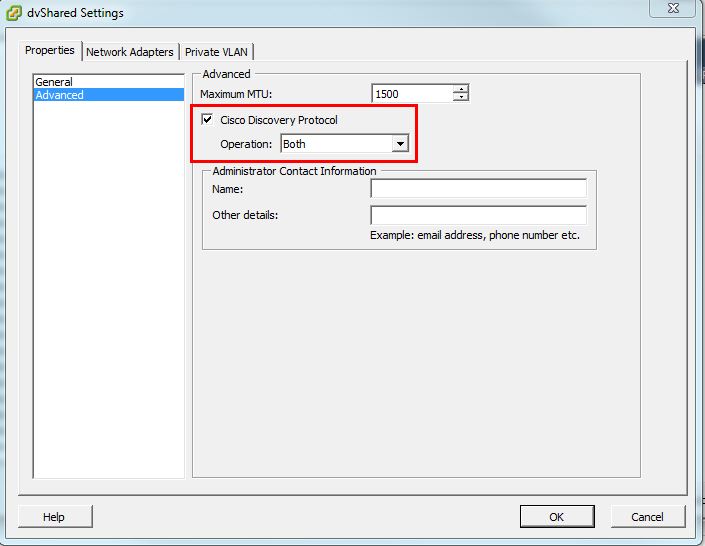Image resolution: width=705 pixels, height=546 pixels.
Task: Confirm settings with the OK button
Action: point(556,517)
